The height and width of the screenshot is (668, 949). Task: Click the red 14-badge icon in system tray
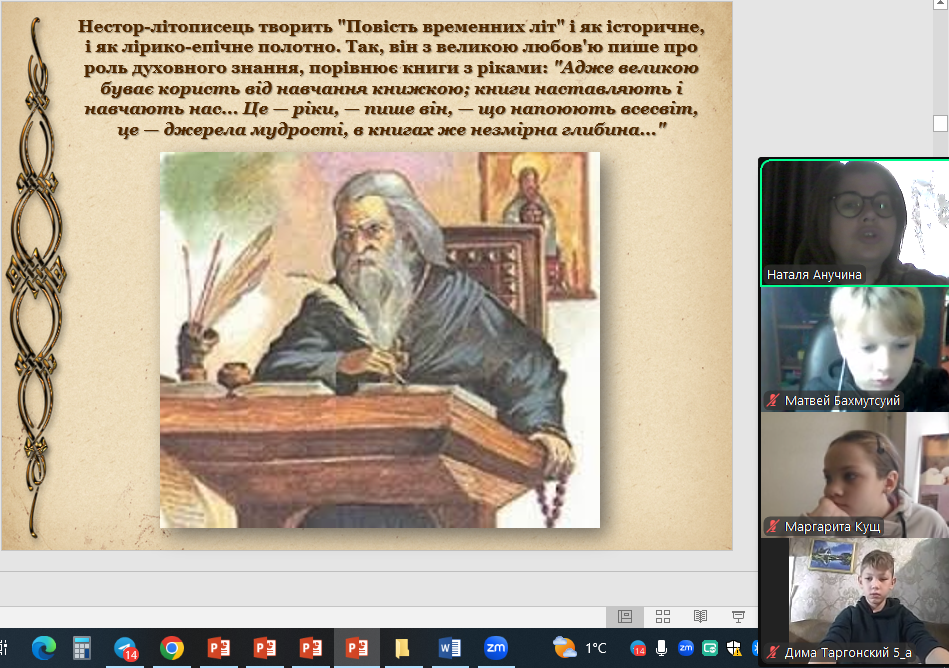(x=638, y=649)
